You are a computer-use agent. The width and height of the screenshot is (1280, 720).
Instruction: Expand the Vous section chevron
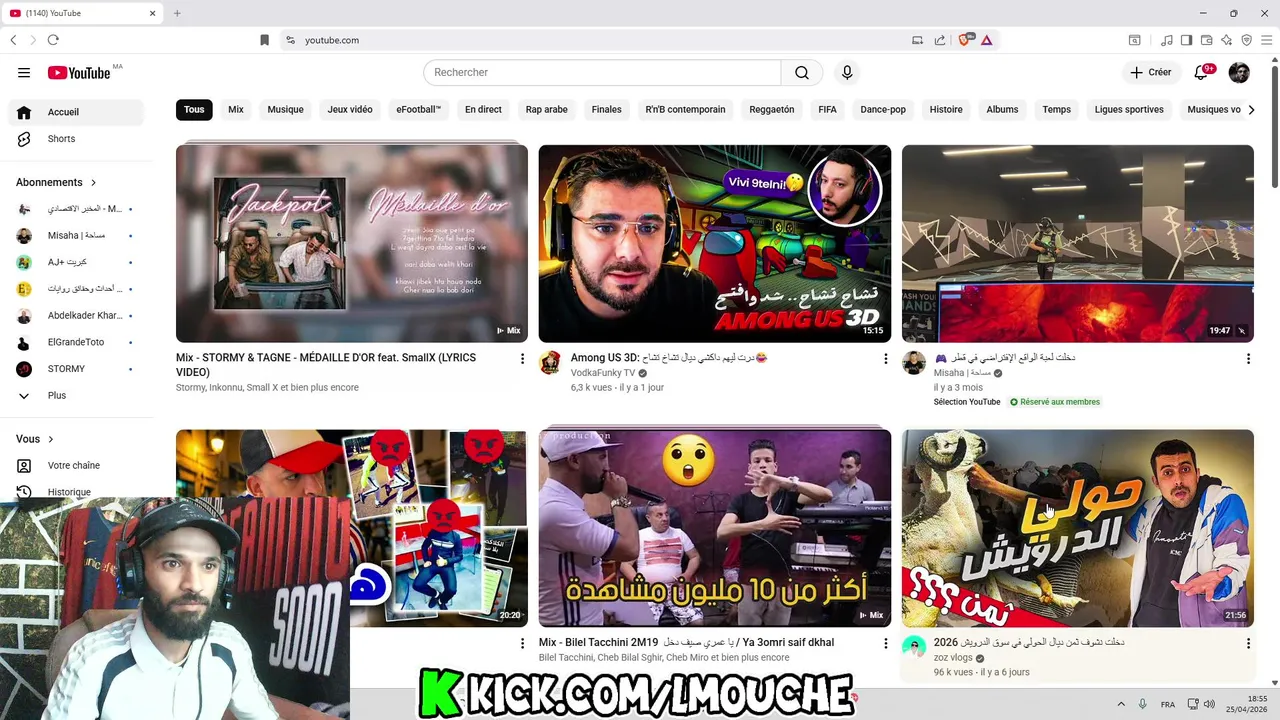[51, 439]
